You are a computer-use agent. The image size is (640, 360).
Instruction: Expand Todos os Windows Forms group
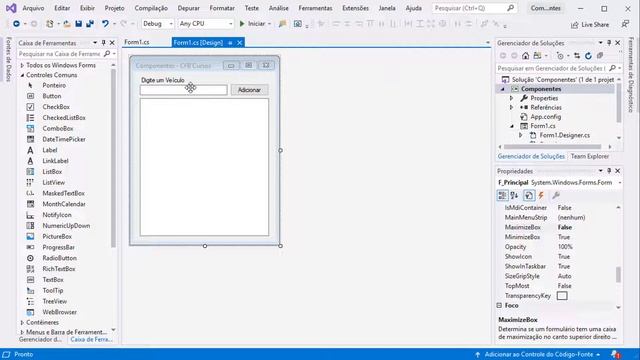pyautogui.click(x=22, y=65)
